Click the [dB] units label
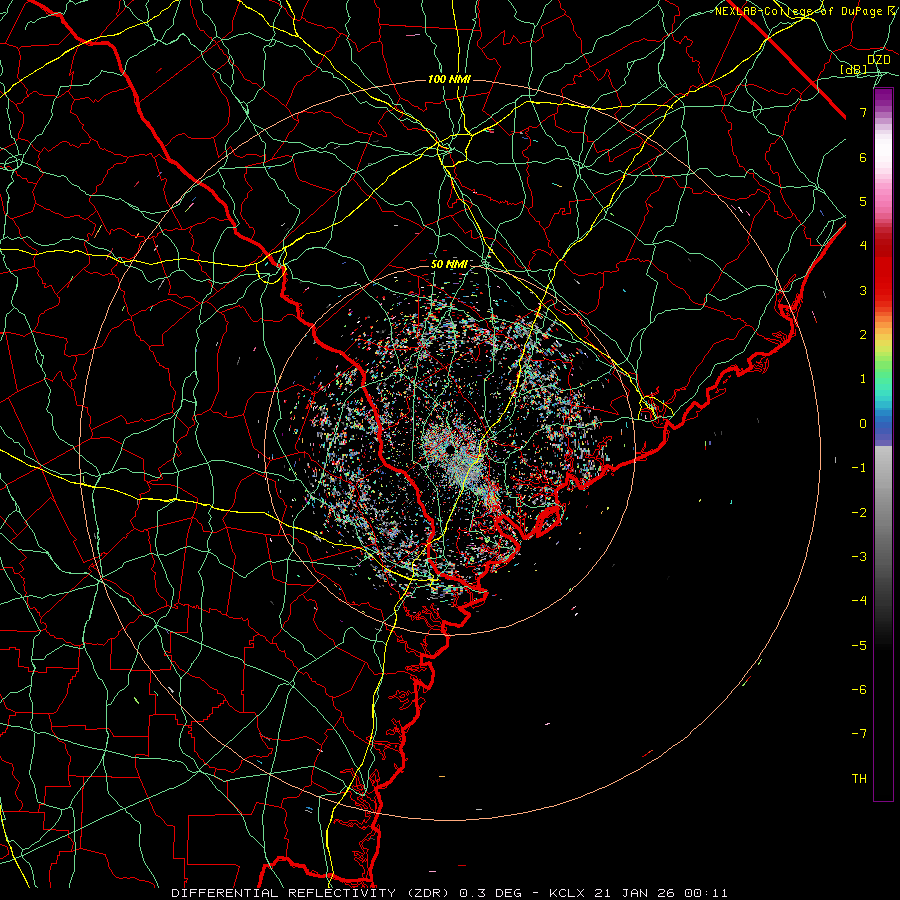 [854, 69]
